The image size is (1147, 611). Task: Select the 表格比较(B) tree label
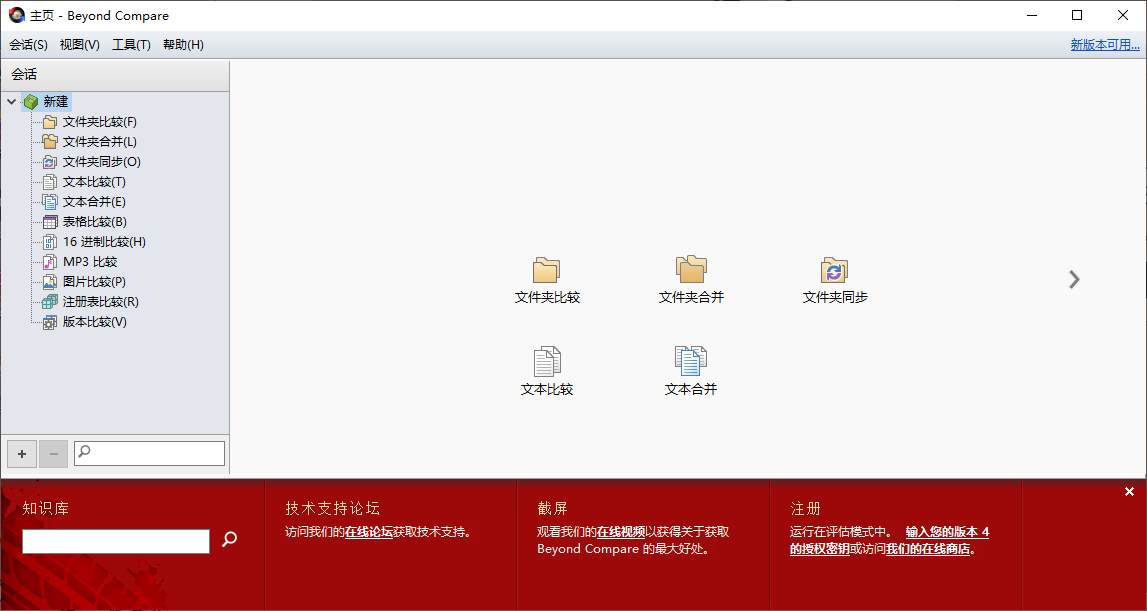click(x=94, y=222)
